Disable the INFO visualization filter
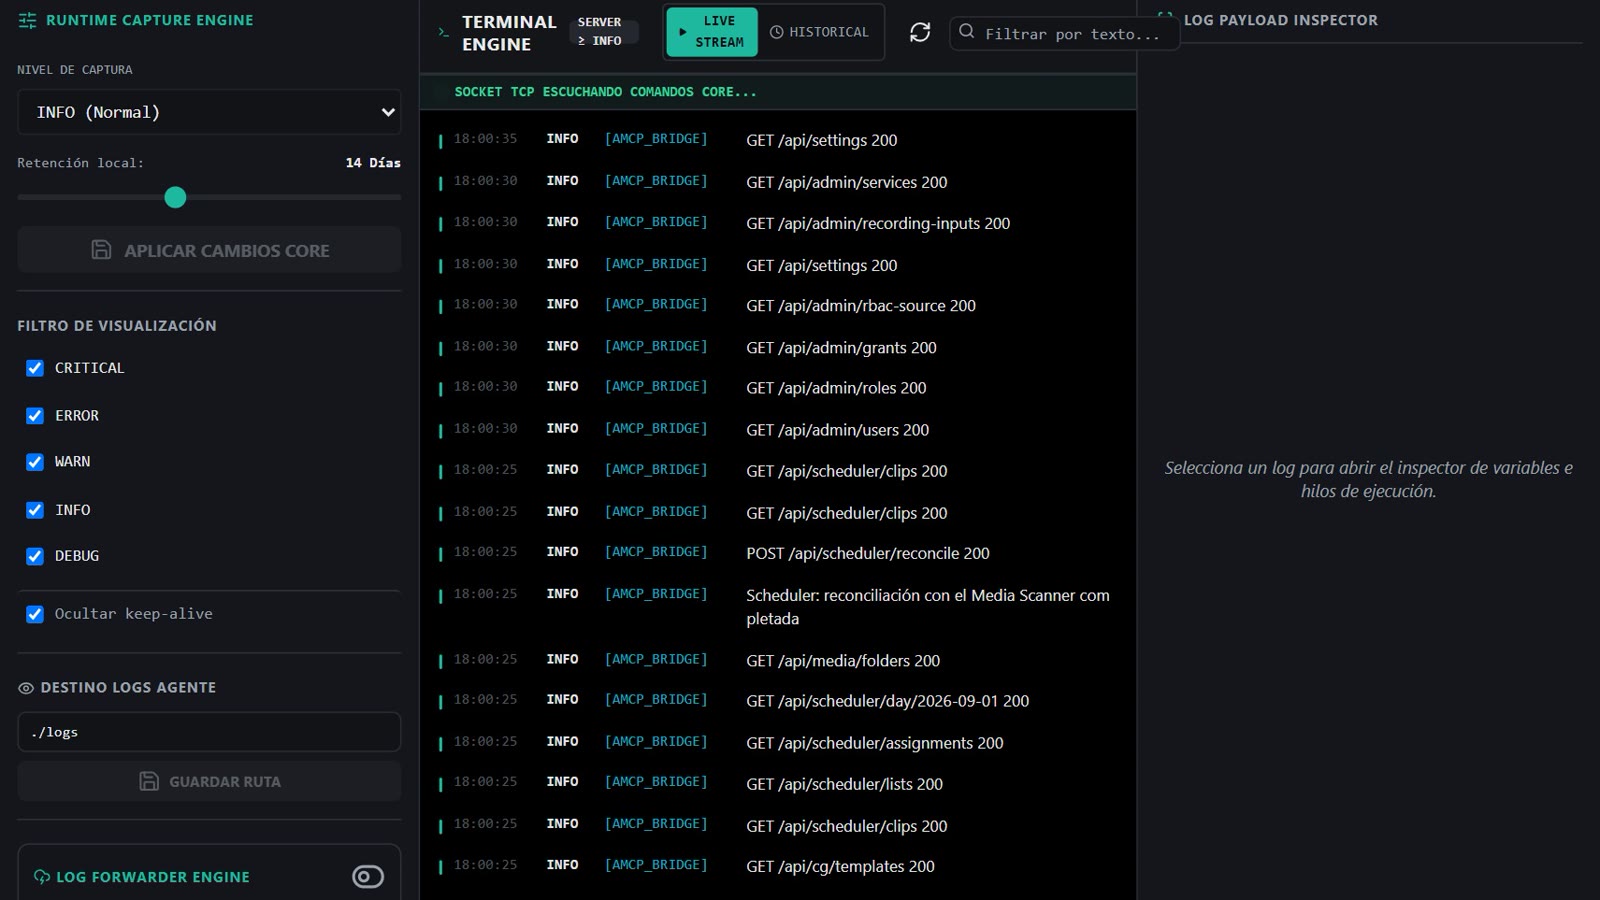 click(35, 510)
